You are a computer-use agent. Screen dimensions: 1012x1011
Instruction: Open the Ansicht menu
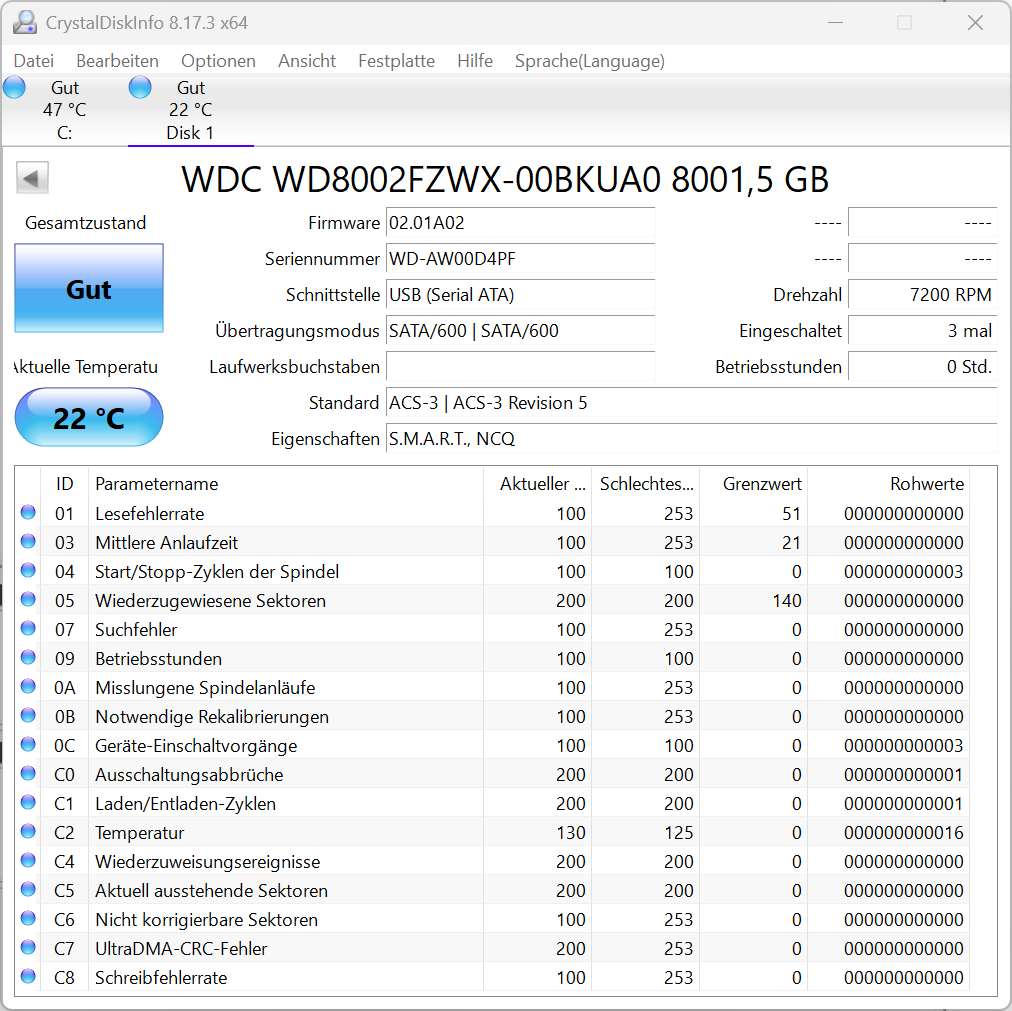click(x=306, y=61)
